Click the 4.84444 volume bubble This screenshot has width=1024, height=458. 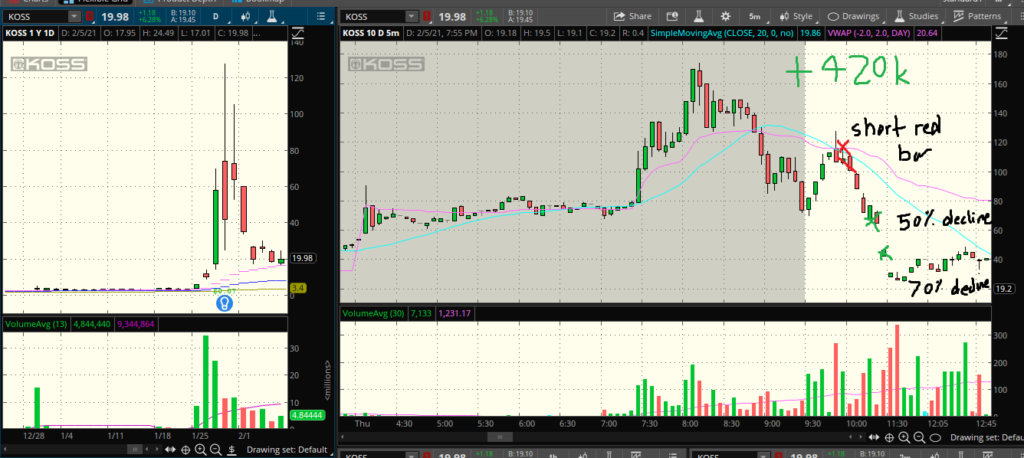pyautogui.click(x=306, y=414)
